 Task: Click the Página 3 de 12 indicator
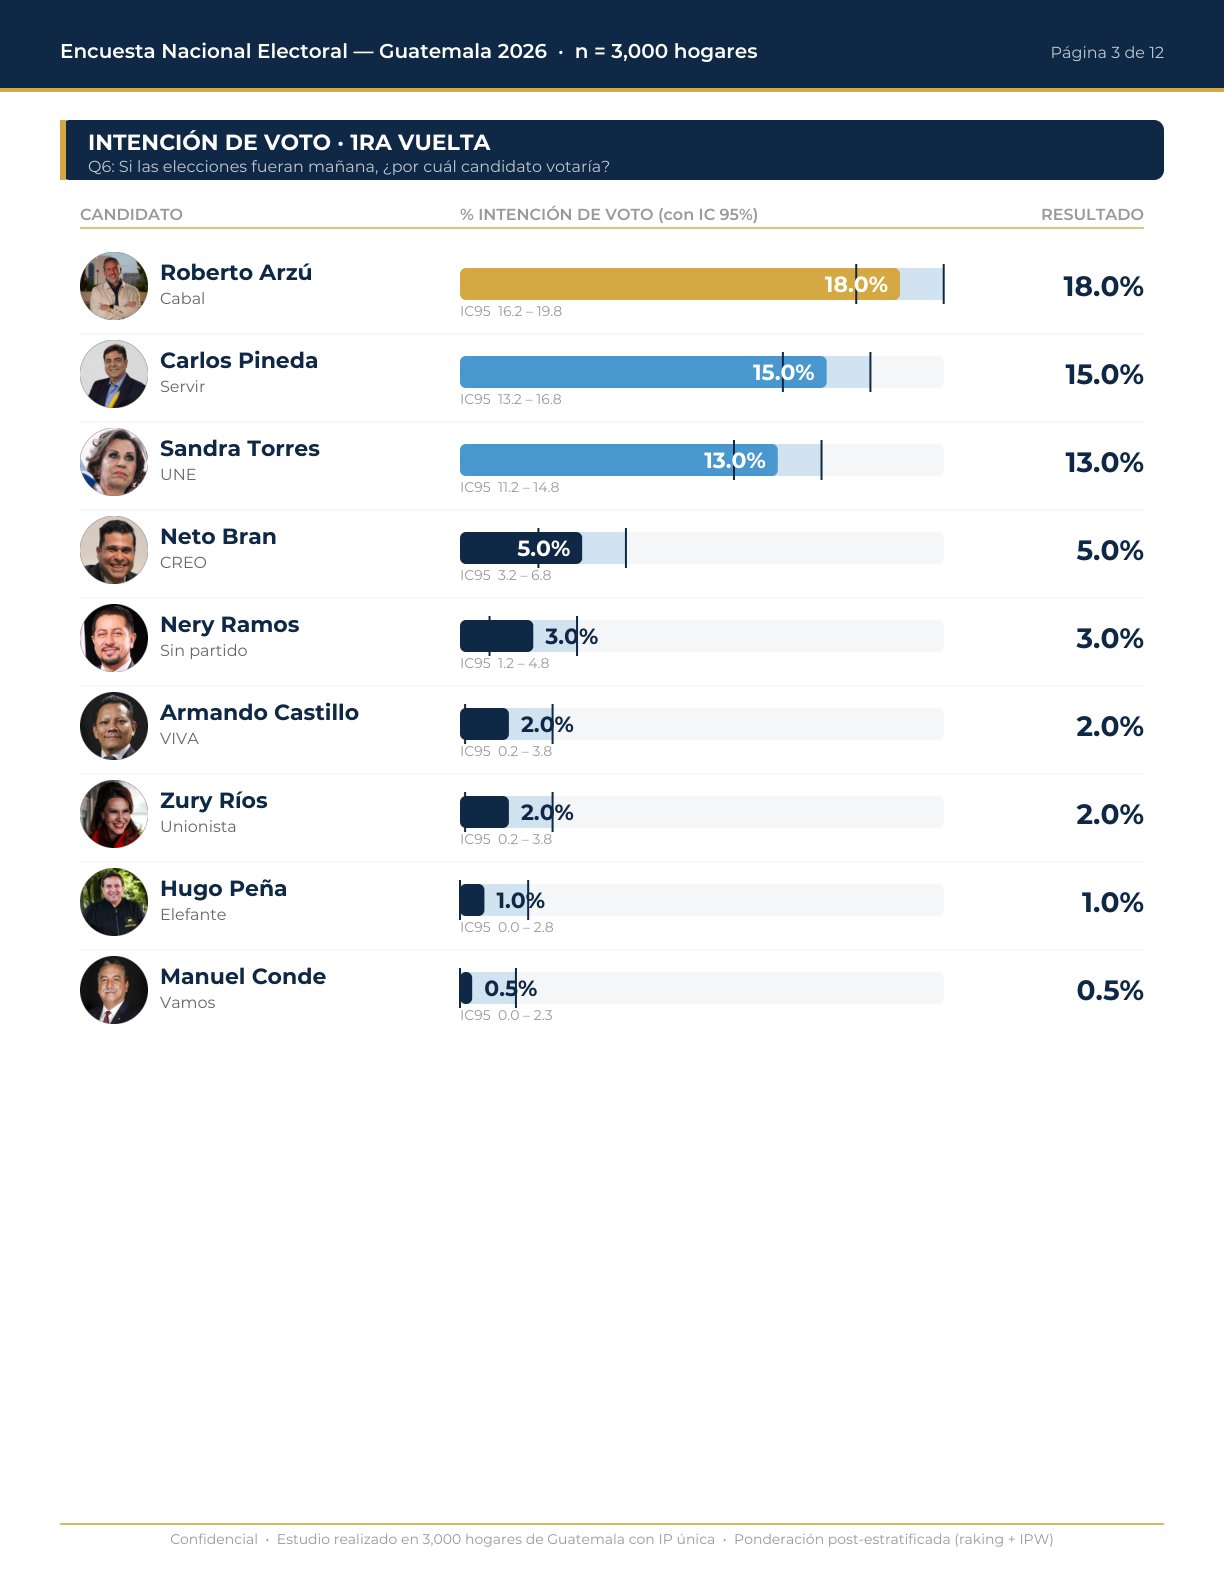tap(1107, 52)
